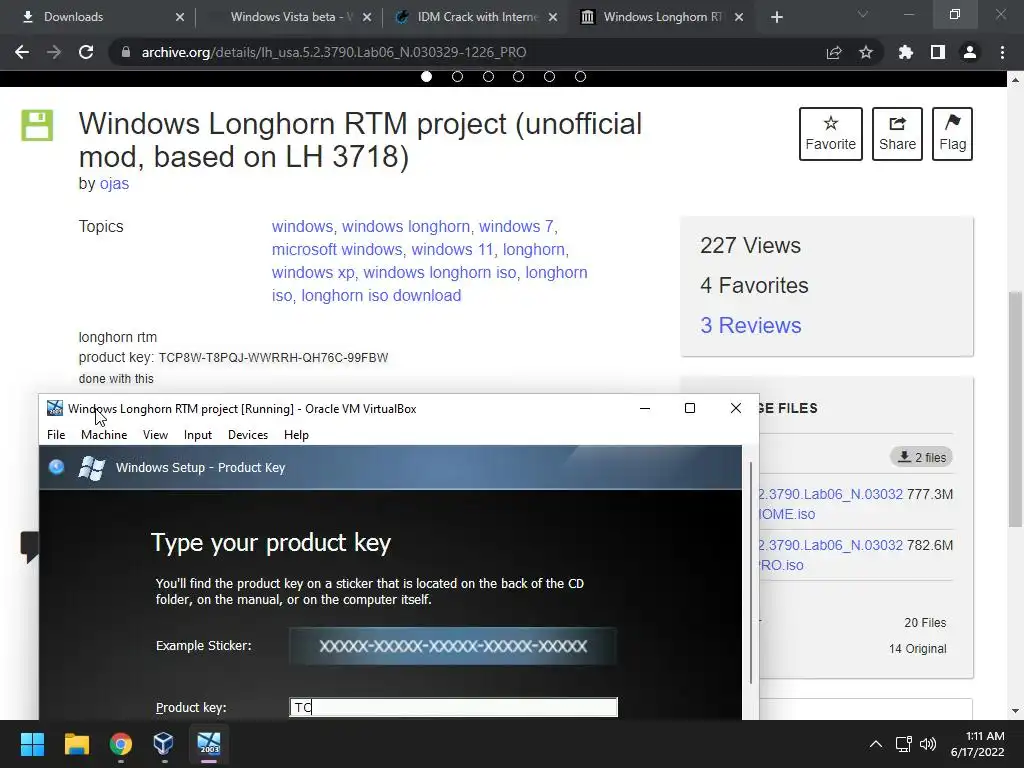Image resolution: width=1024 pixels, height=768 pixels.
Task: Click the Favorite button
Action: point(831,134)
